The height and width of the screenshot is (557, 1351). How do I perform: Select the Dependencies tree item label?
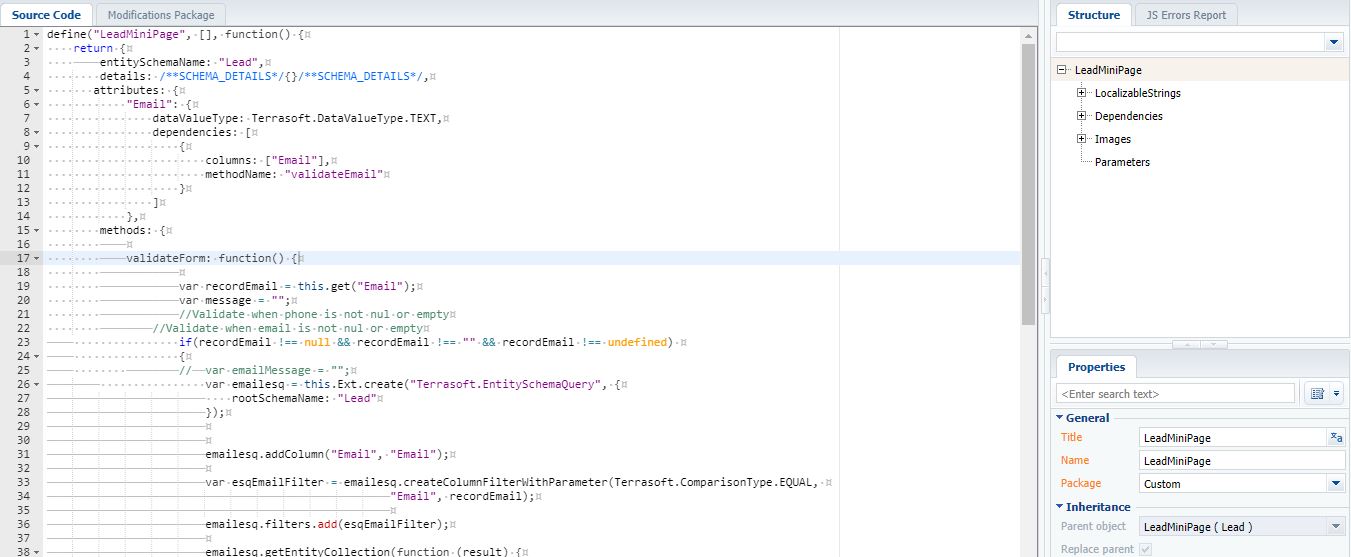point(1128,116)
